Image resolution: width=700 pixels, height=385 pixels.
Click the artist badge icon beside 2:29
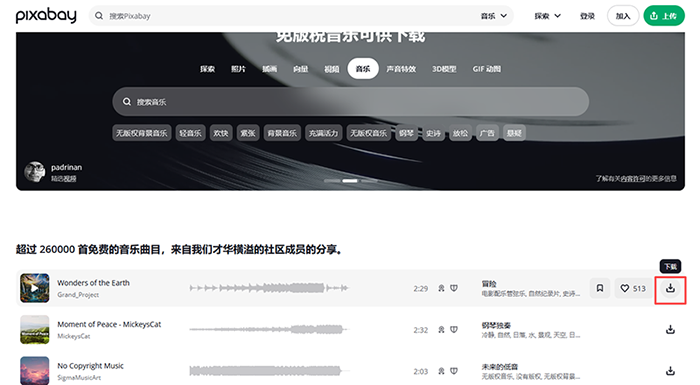441,289
